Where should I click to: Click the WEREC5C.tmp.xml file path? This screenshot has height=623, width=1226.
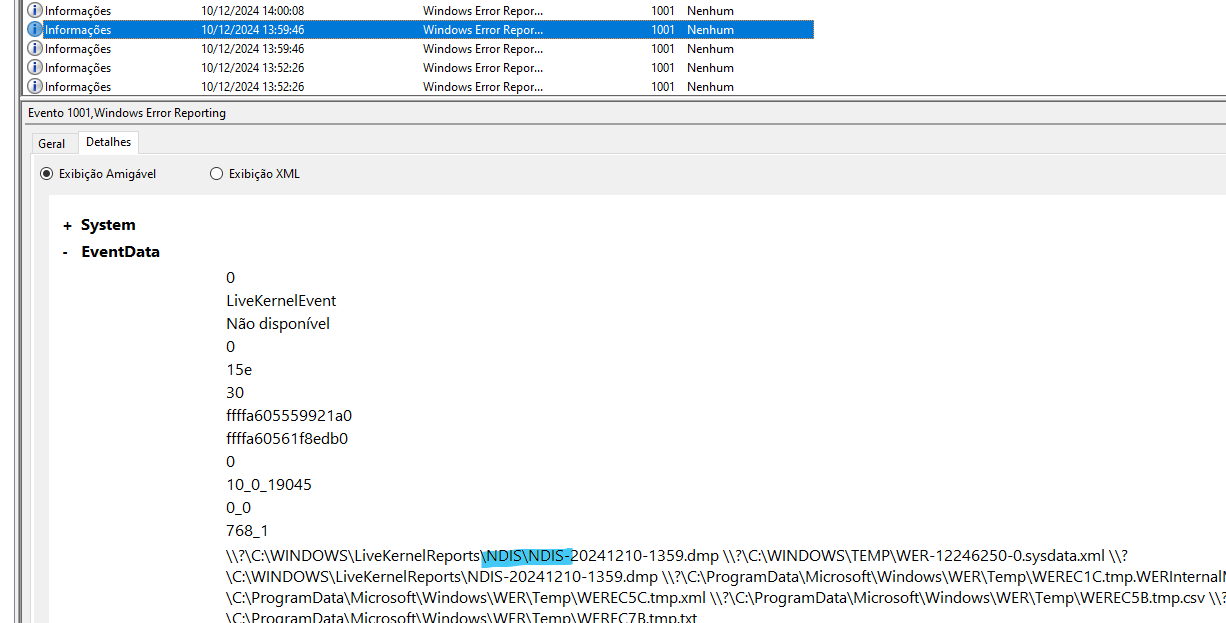[x=467, y=598]
